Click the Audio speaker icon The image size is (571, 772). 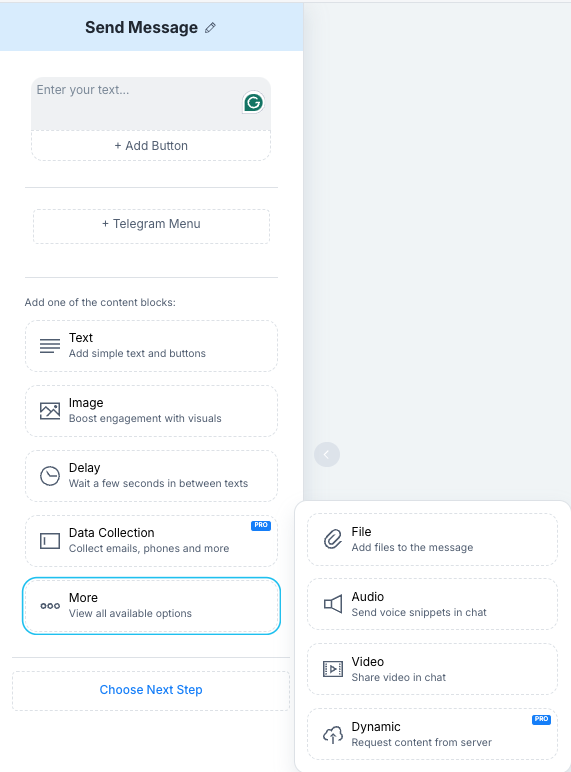point(333,604)
